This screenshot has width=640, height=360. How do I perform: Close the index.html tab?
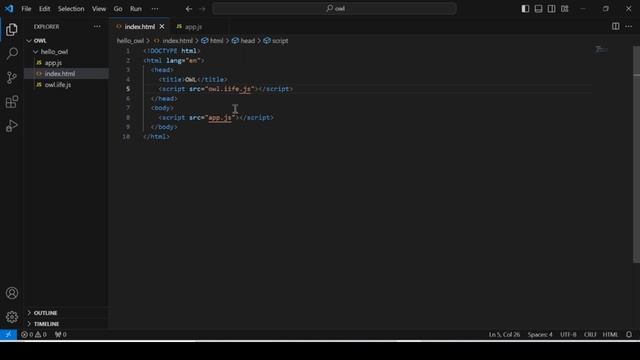pos(162,27)
